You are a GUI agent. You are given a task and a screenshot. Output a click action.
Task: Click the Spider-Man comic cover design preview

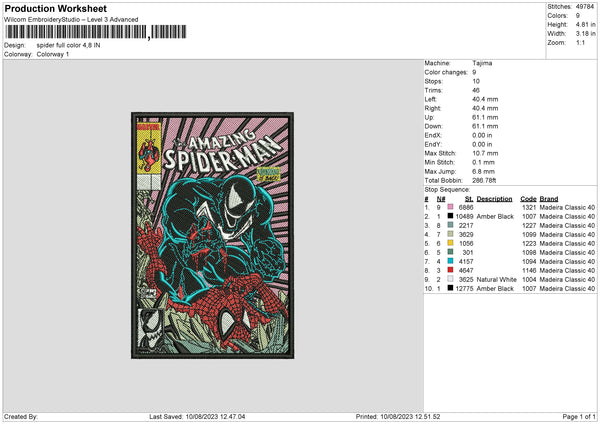tap(212, 235)
